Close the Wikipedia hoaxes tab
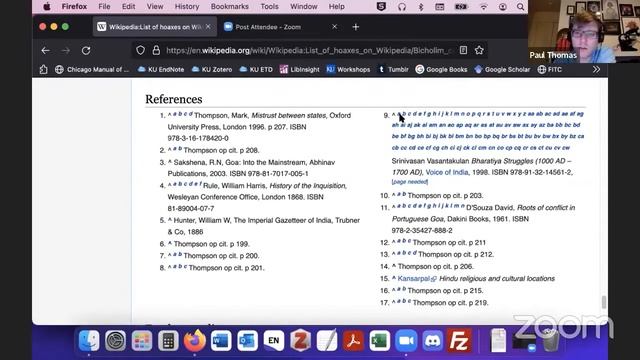Image resolution: width=640 pixels, height=360 pixels. tap(208, 27)
